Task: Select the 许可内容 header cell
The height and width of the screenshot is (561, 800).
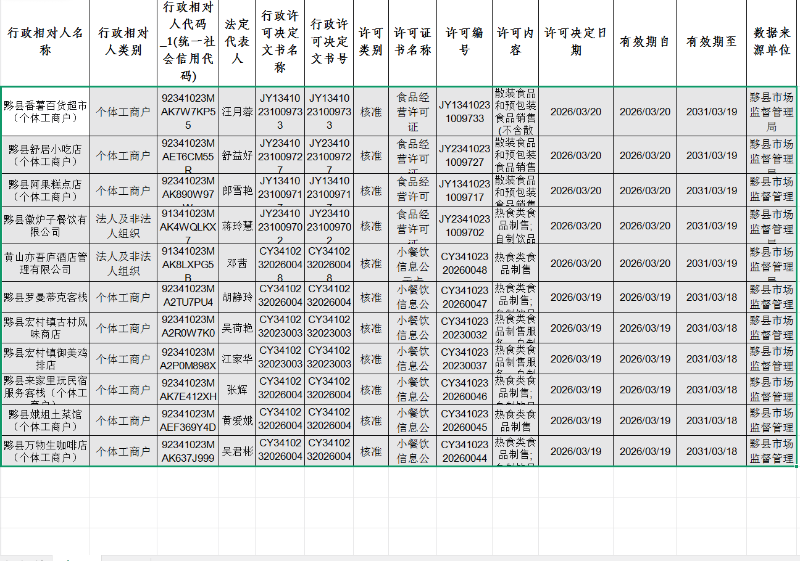Action: 515,41
